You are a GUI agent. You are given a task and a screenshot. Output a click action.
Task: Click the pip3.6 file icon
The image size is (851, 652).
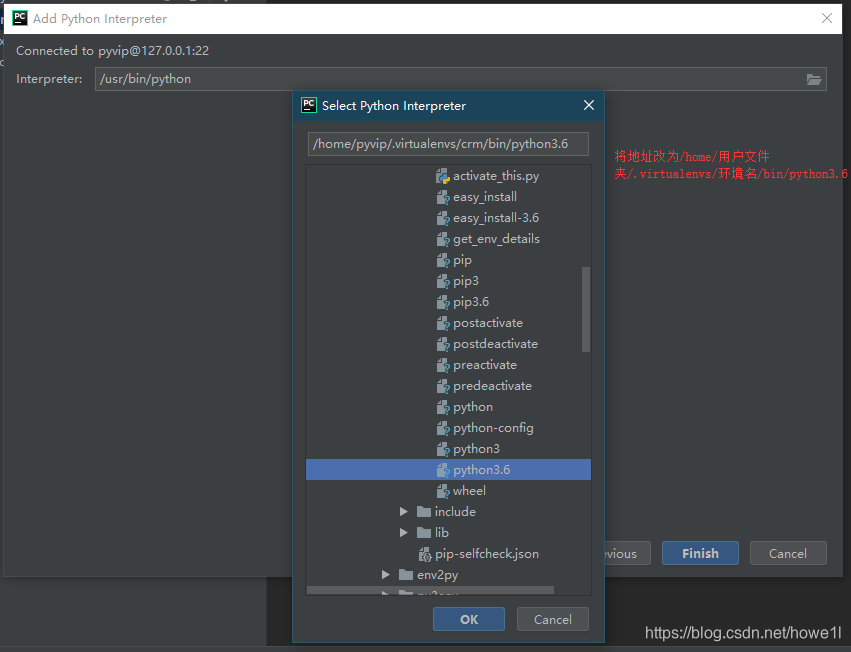(443, 302)
